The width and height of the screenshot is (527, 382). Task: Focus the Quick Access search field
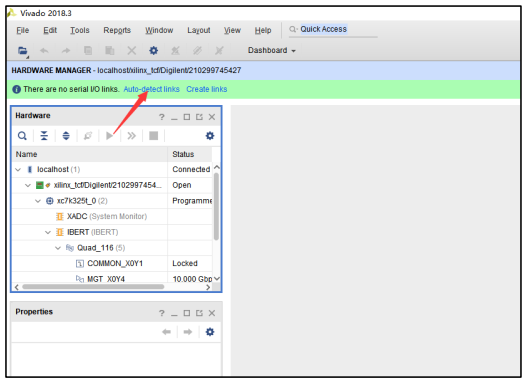[x=333, y=30]
